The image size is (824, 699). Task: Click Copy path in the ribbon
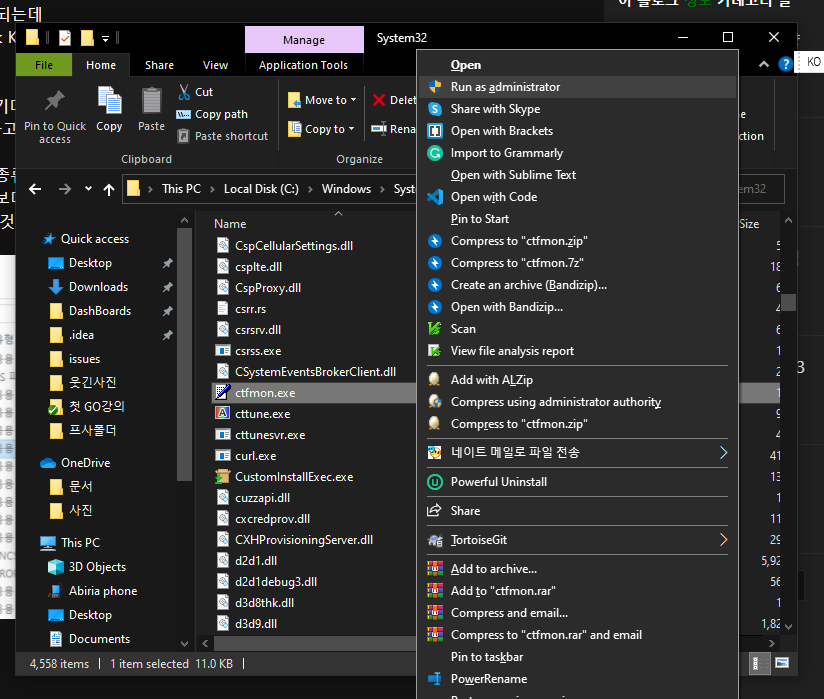point(212,114)
